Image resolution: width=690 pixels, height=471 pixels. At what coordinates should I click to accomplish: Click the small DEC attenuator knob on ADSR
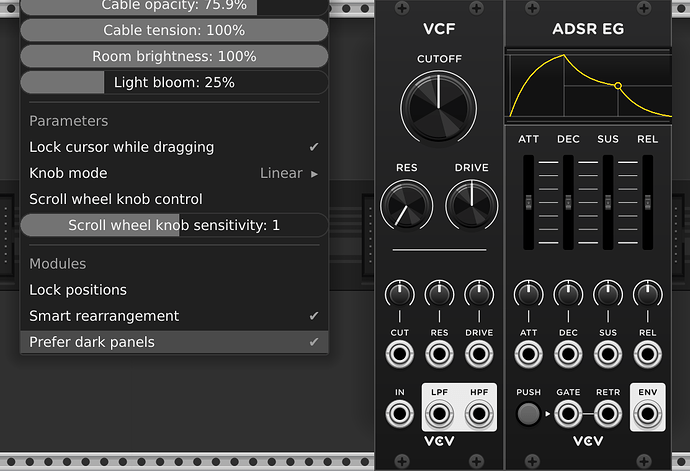[568, 294]
